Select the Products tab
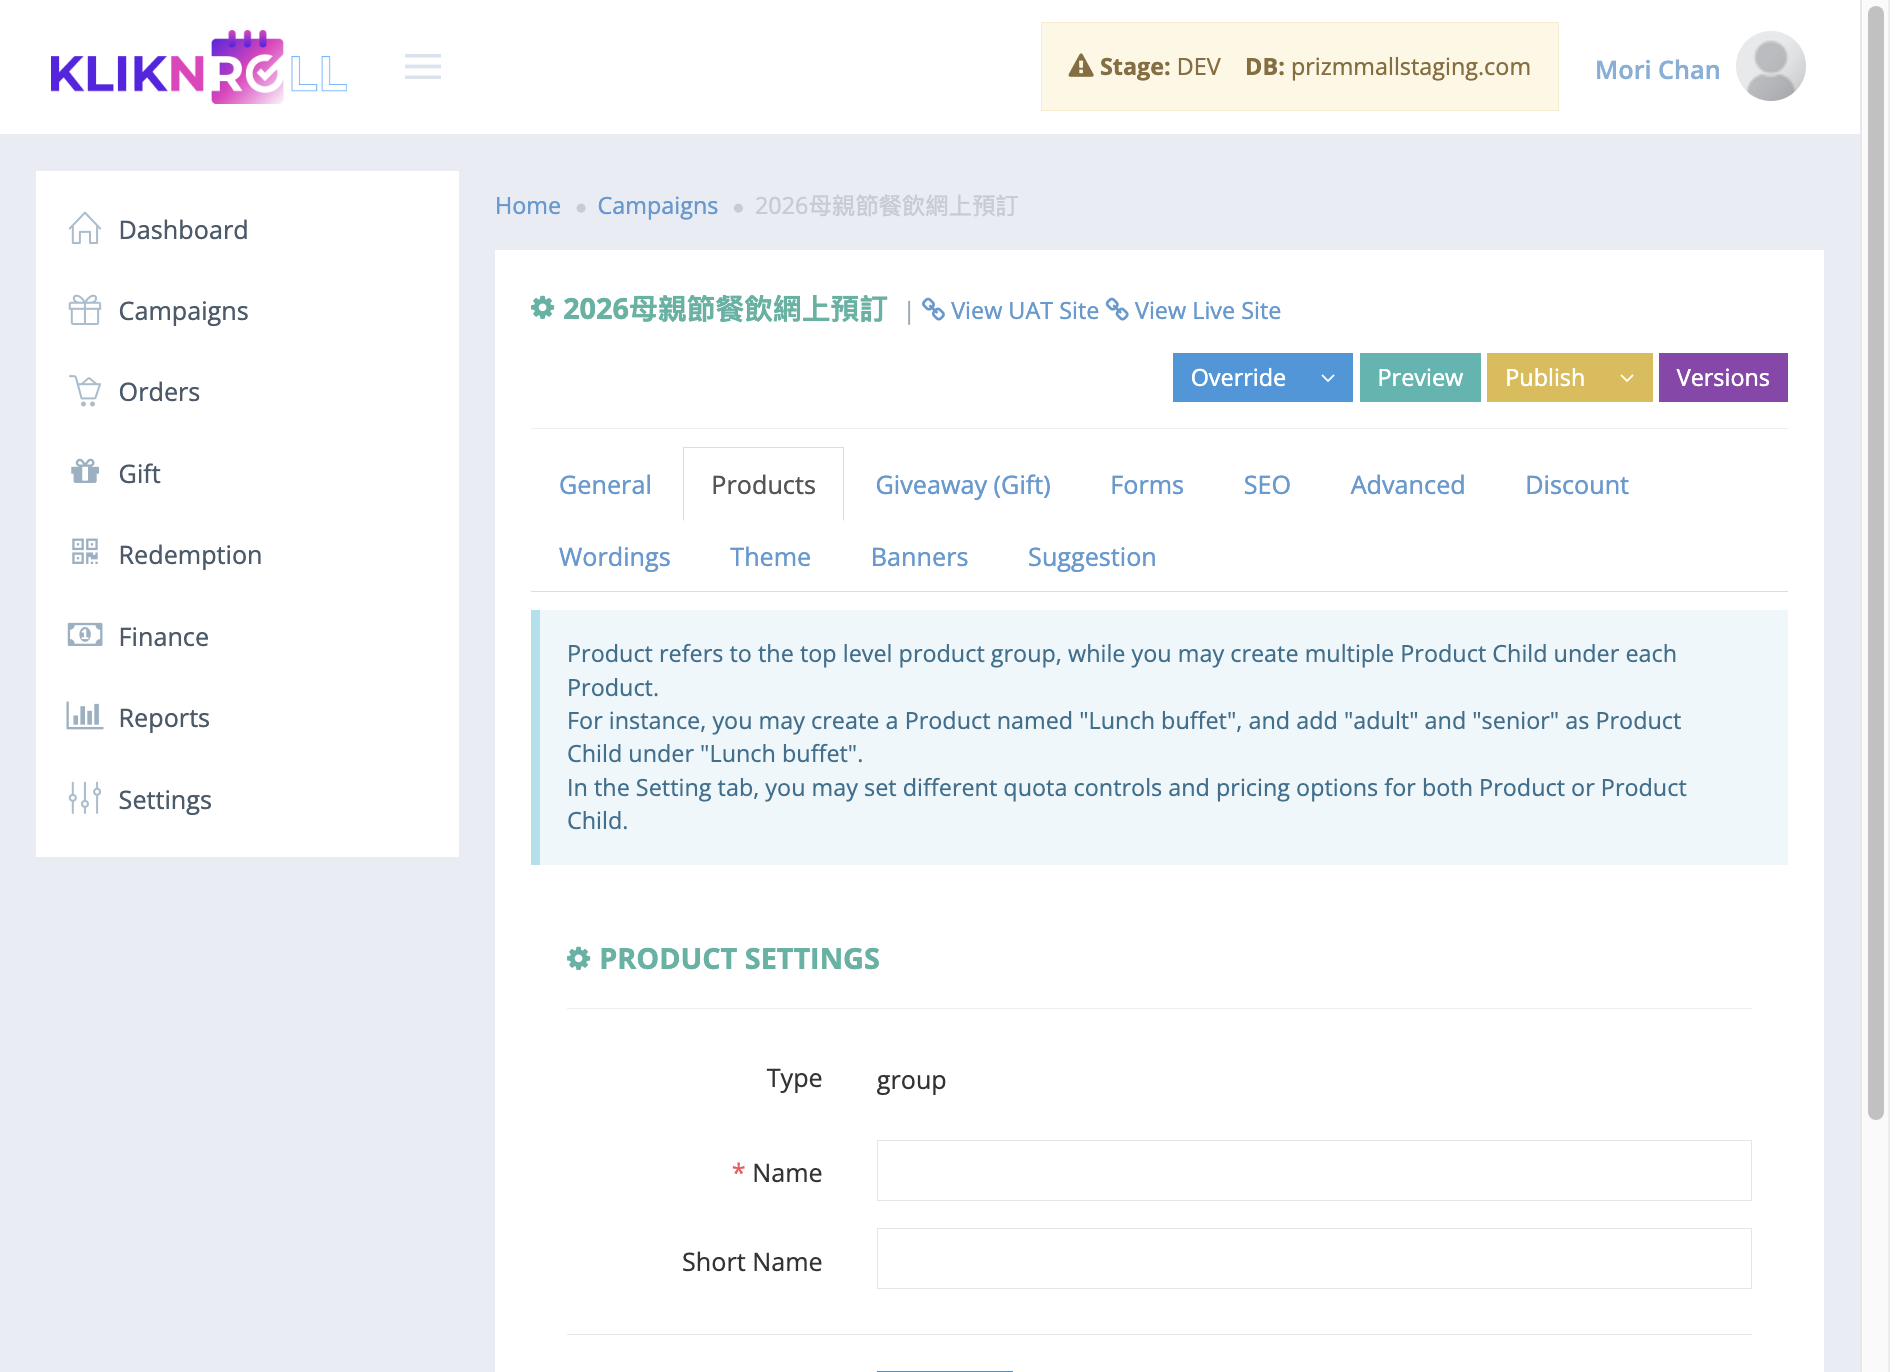Image resolution: width=1890 pixels, height=1372 pixels. point(763,485)
